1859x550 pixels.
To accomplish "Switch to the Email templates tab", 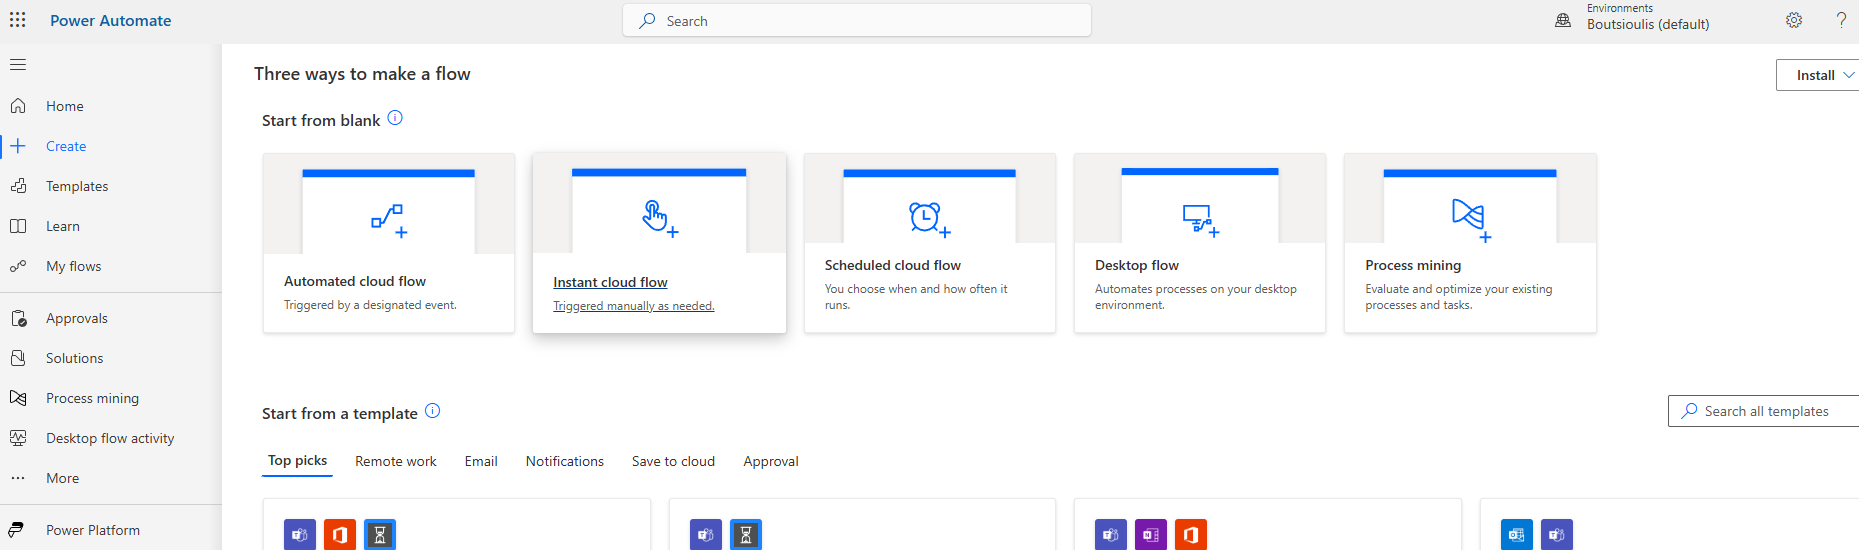I will [481, 461].
